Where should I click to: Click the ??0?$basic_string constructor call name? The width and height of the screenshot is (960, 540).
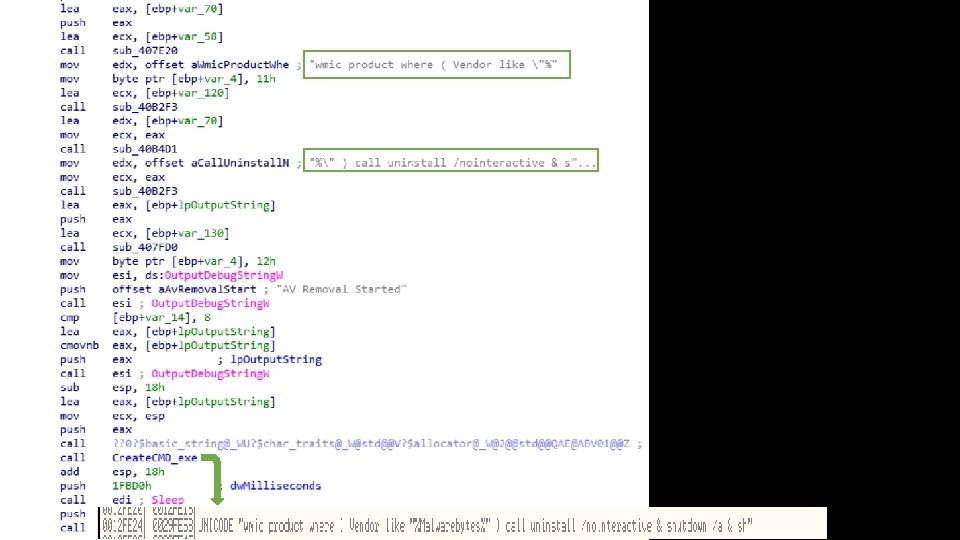coord(370,444)
